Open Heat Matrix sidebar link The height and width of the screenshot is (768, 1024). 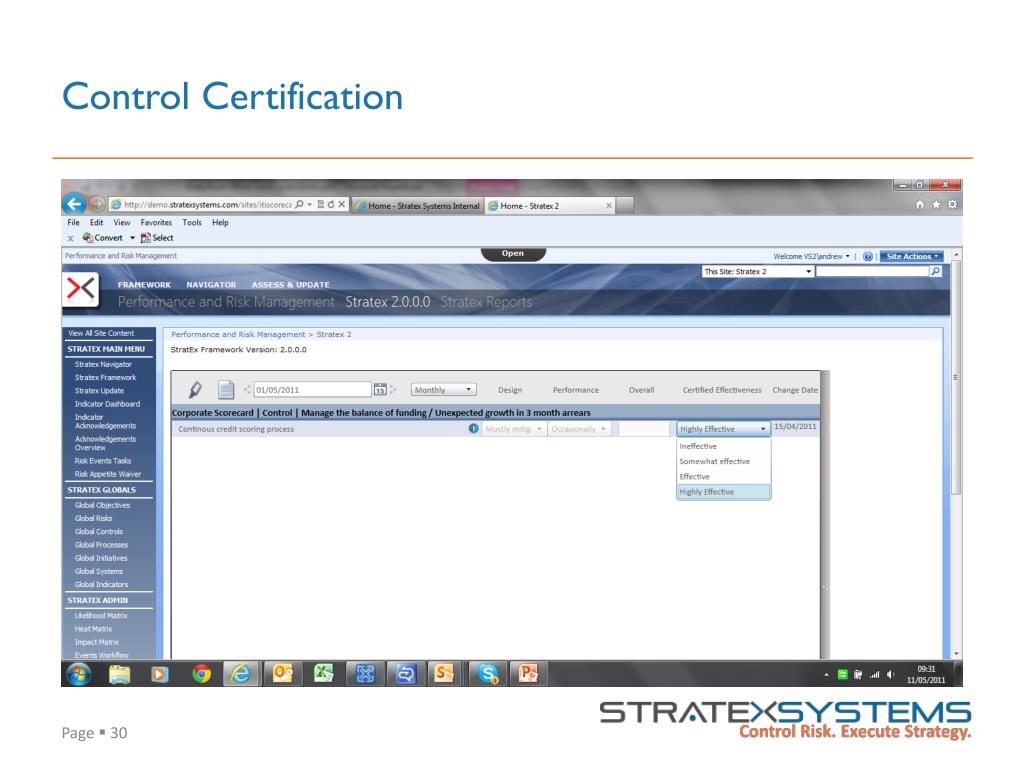[93, 629]
